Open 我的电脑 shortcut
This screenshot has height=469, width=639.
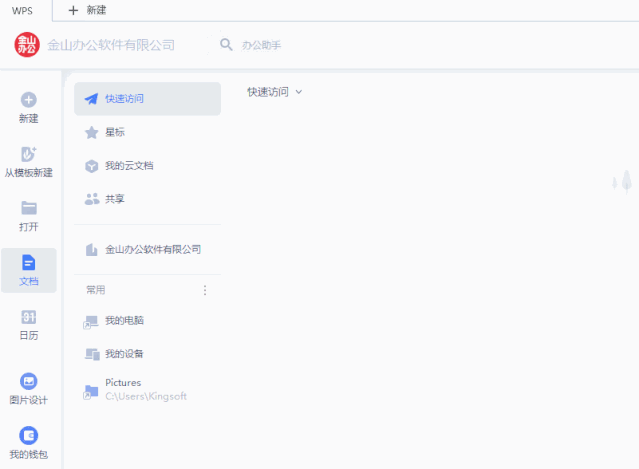click(148, 321)
